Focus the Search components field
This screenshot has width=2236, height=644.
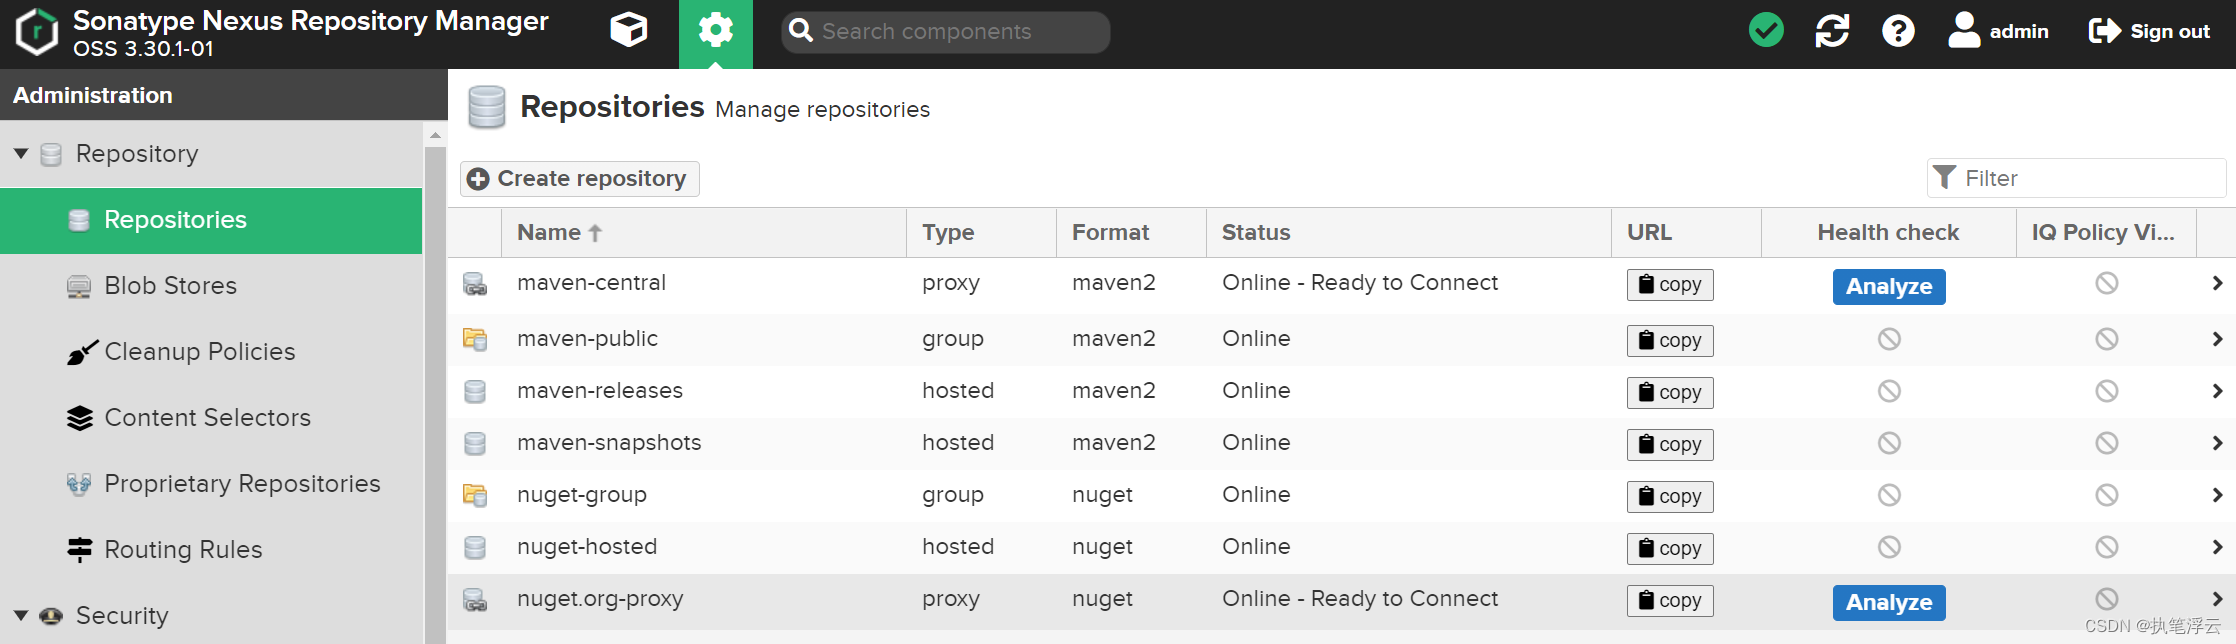[946, 31]
